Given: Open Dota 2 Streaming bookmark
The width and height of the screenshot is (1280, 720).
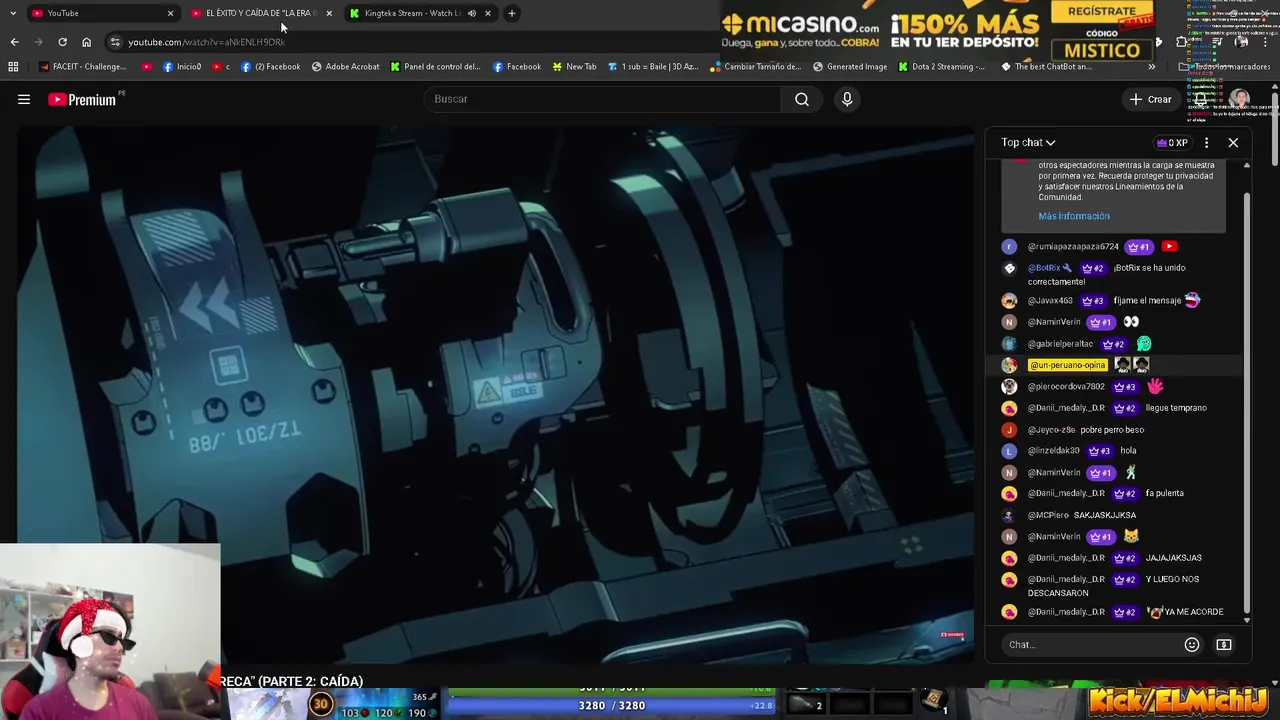Looking at the screenshot, I should [941, 67].
